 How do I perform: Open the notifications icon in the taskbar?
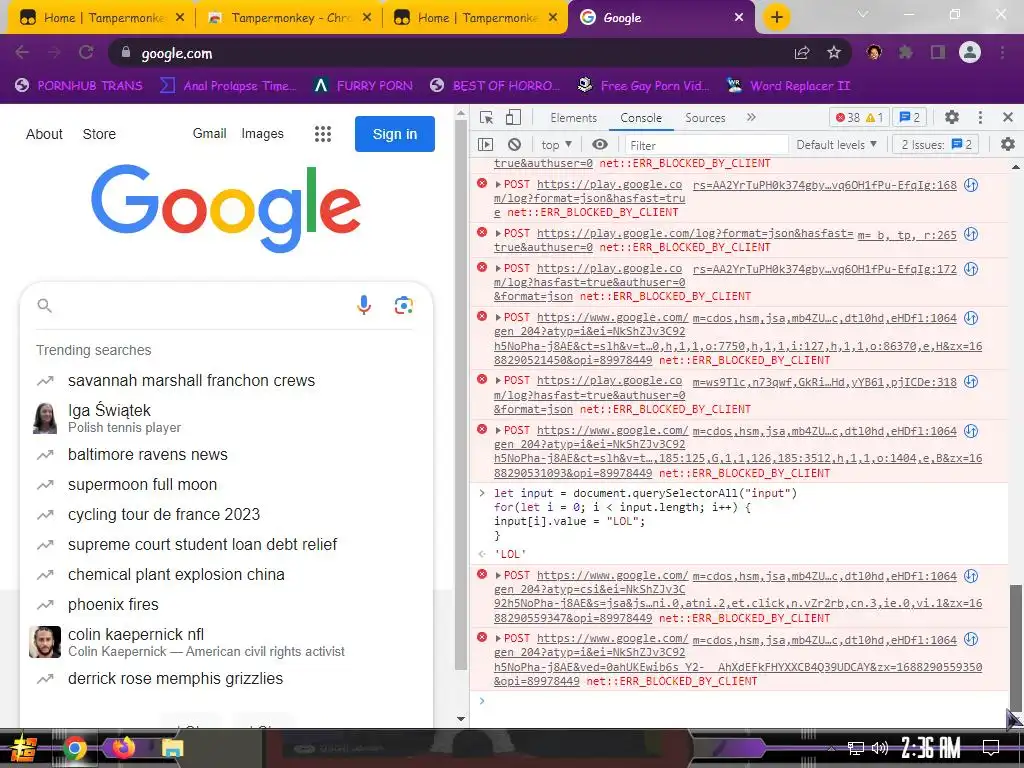tap(991, 748)
